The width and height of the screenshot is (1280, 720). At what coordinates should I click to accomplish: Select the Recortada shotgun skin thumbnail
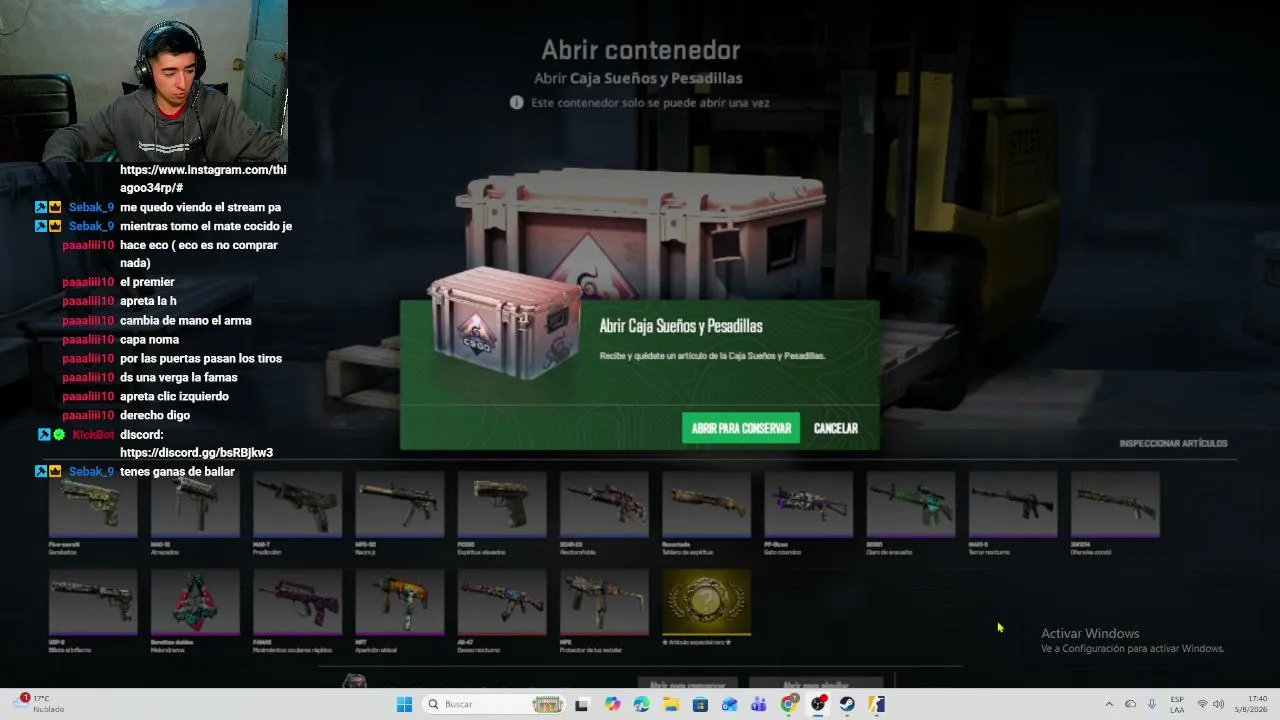click(706, 505)
